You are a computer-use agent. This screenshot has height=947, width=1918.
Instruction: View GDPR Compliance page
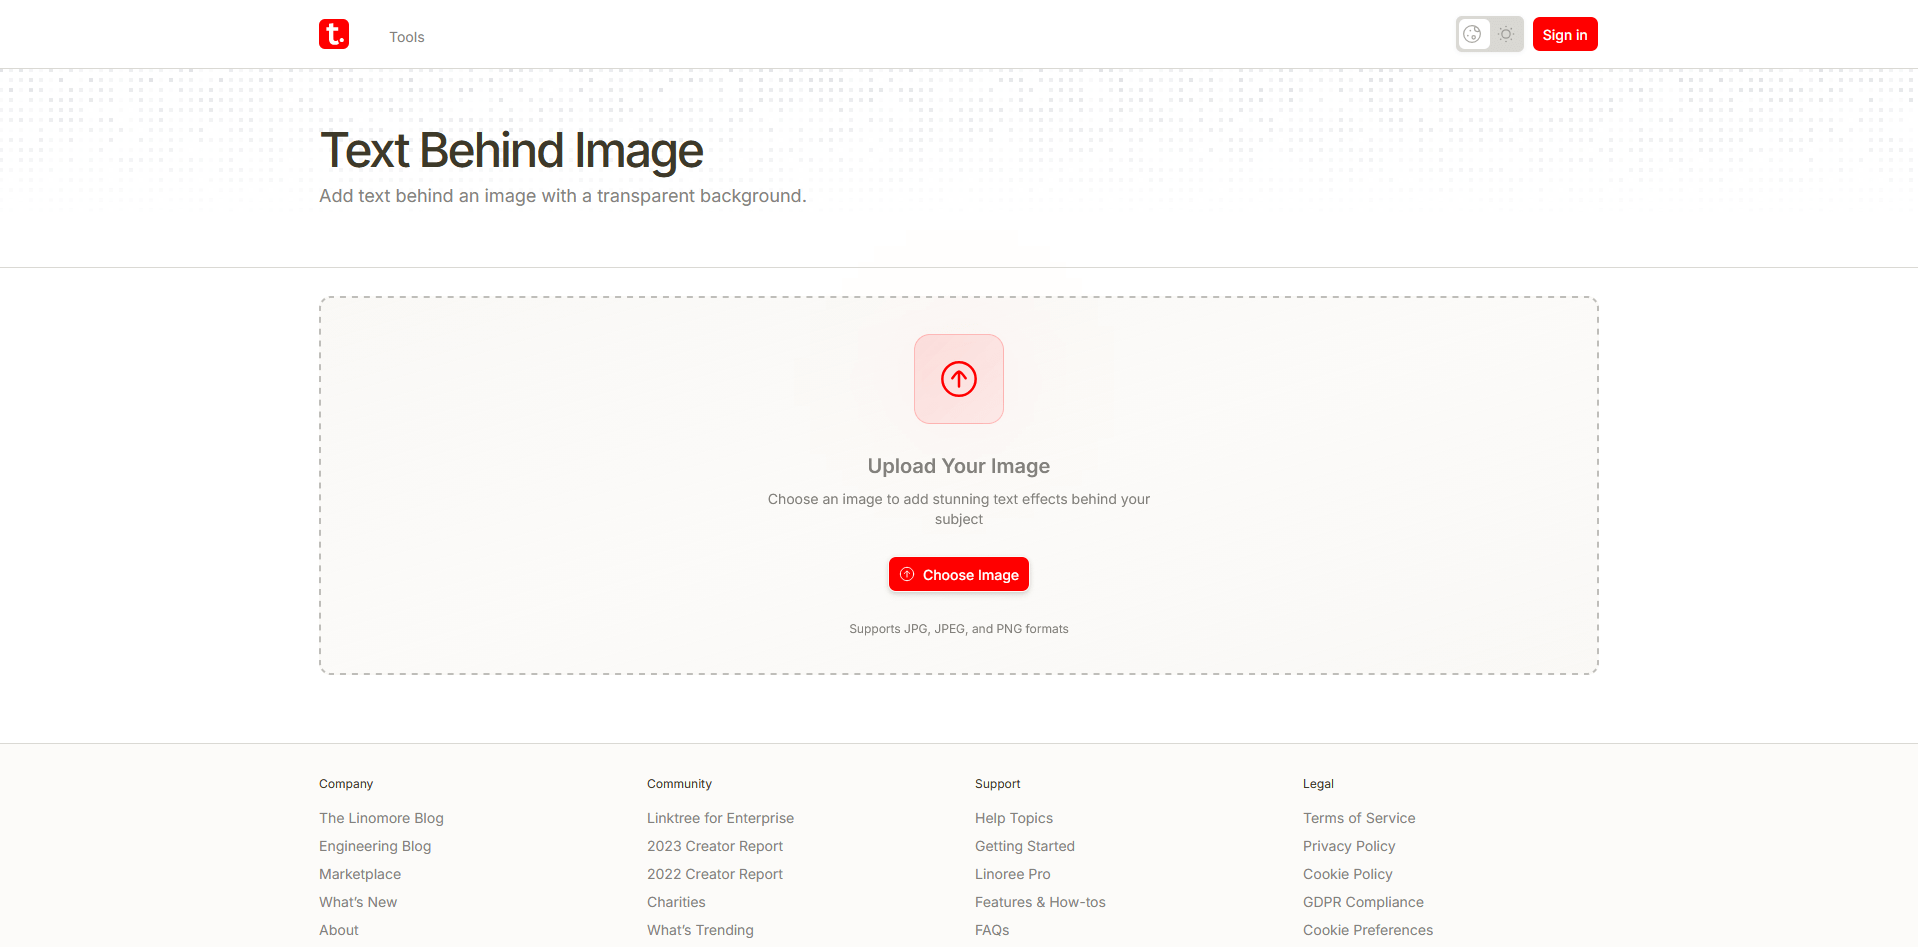point(1362,902)
